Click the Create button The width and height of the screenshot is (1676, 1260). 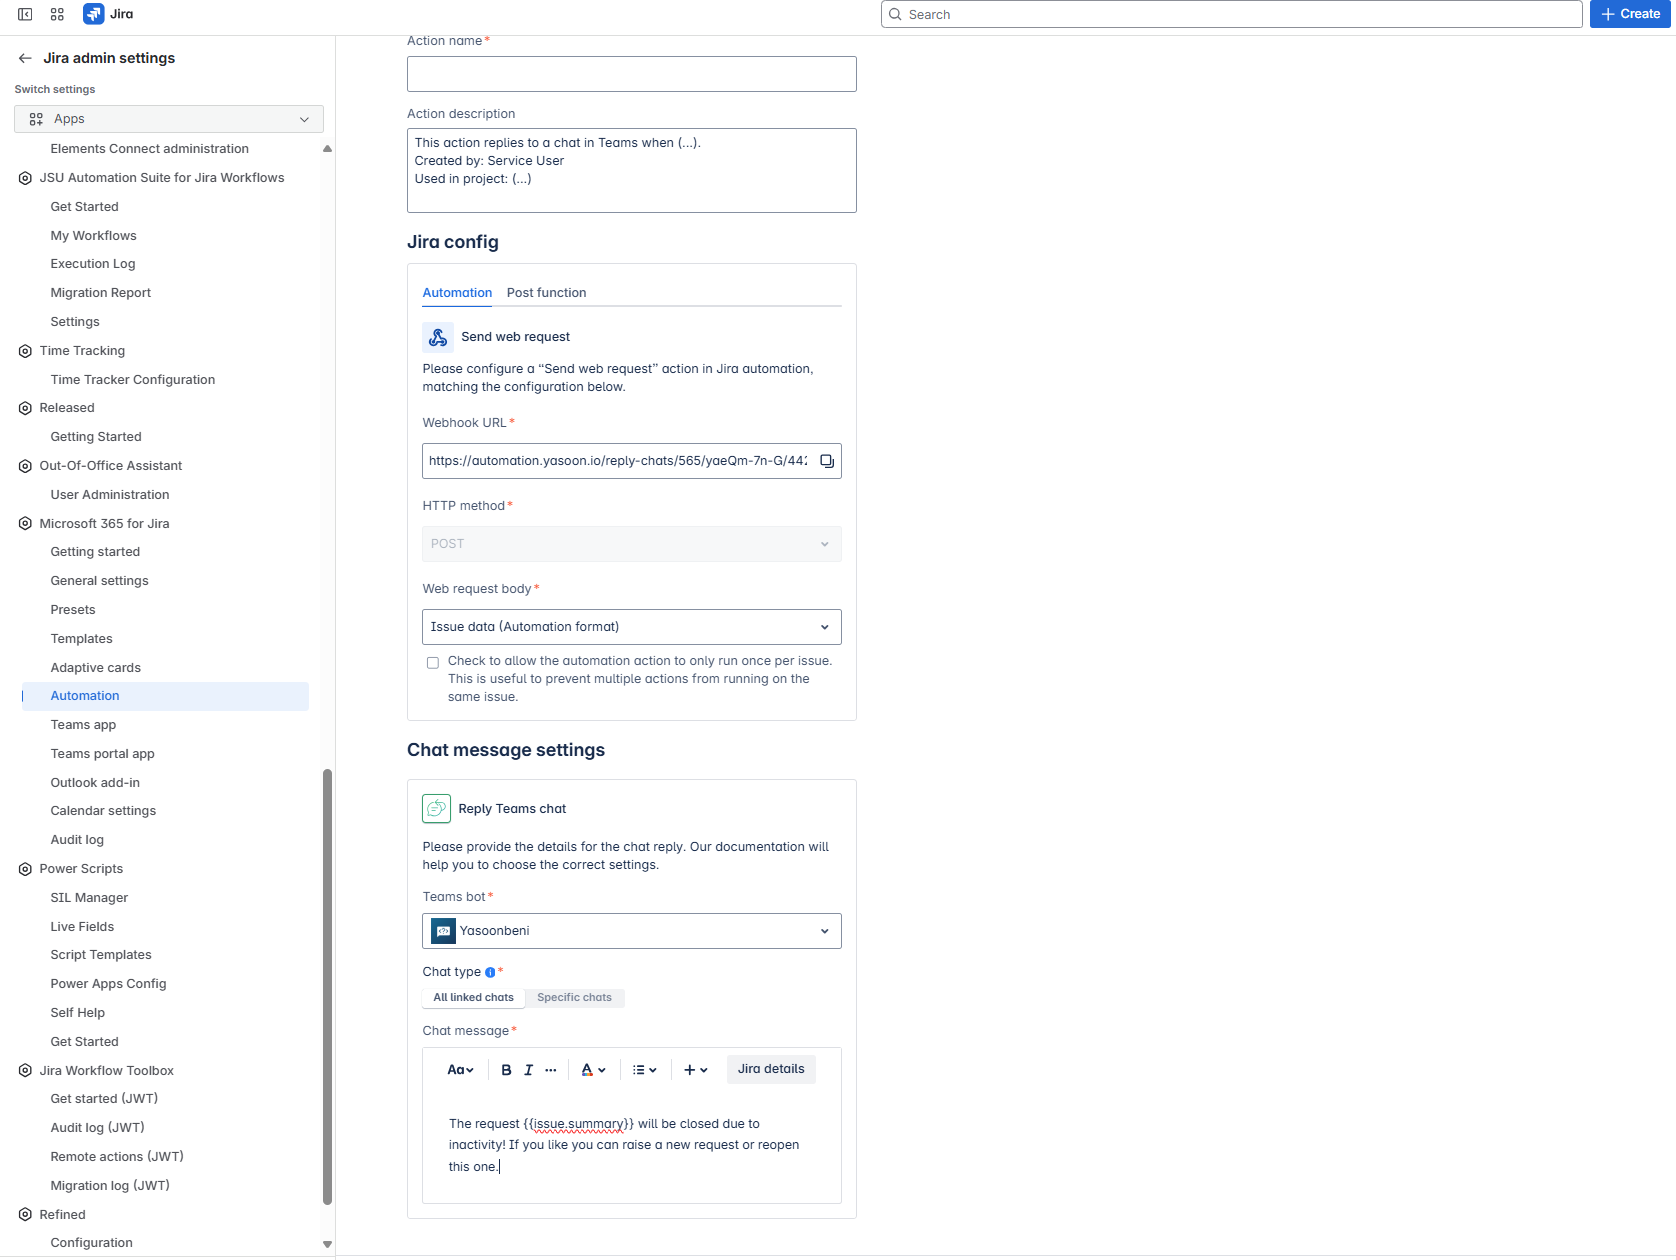tap(1630, 14)
